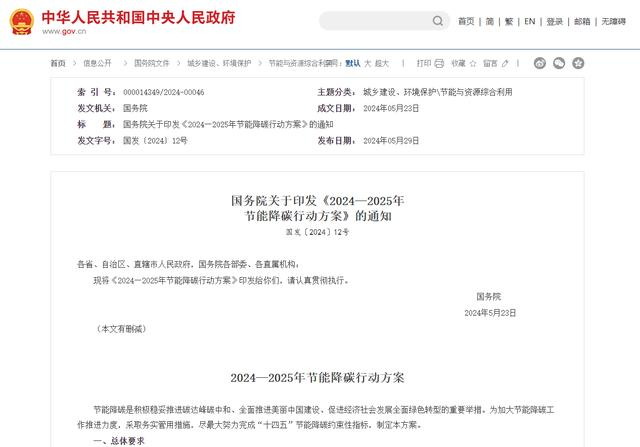Select extra large font size 超大

pos(382,63)
